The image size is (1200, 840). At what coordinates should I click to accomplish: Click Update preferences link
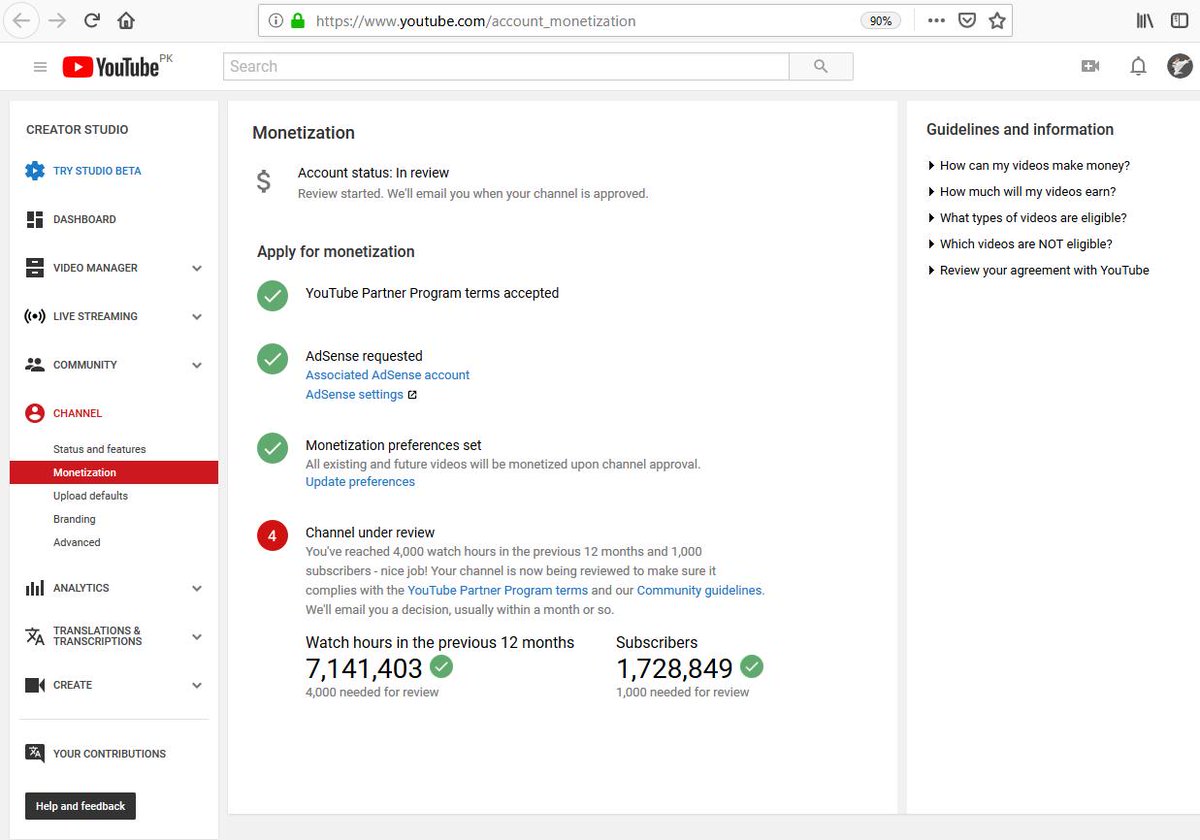360,482
